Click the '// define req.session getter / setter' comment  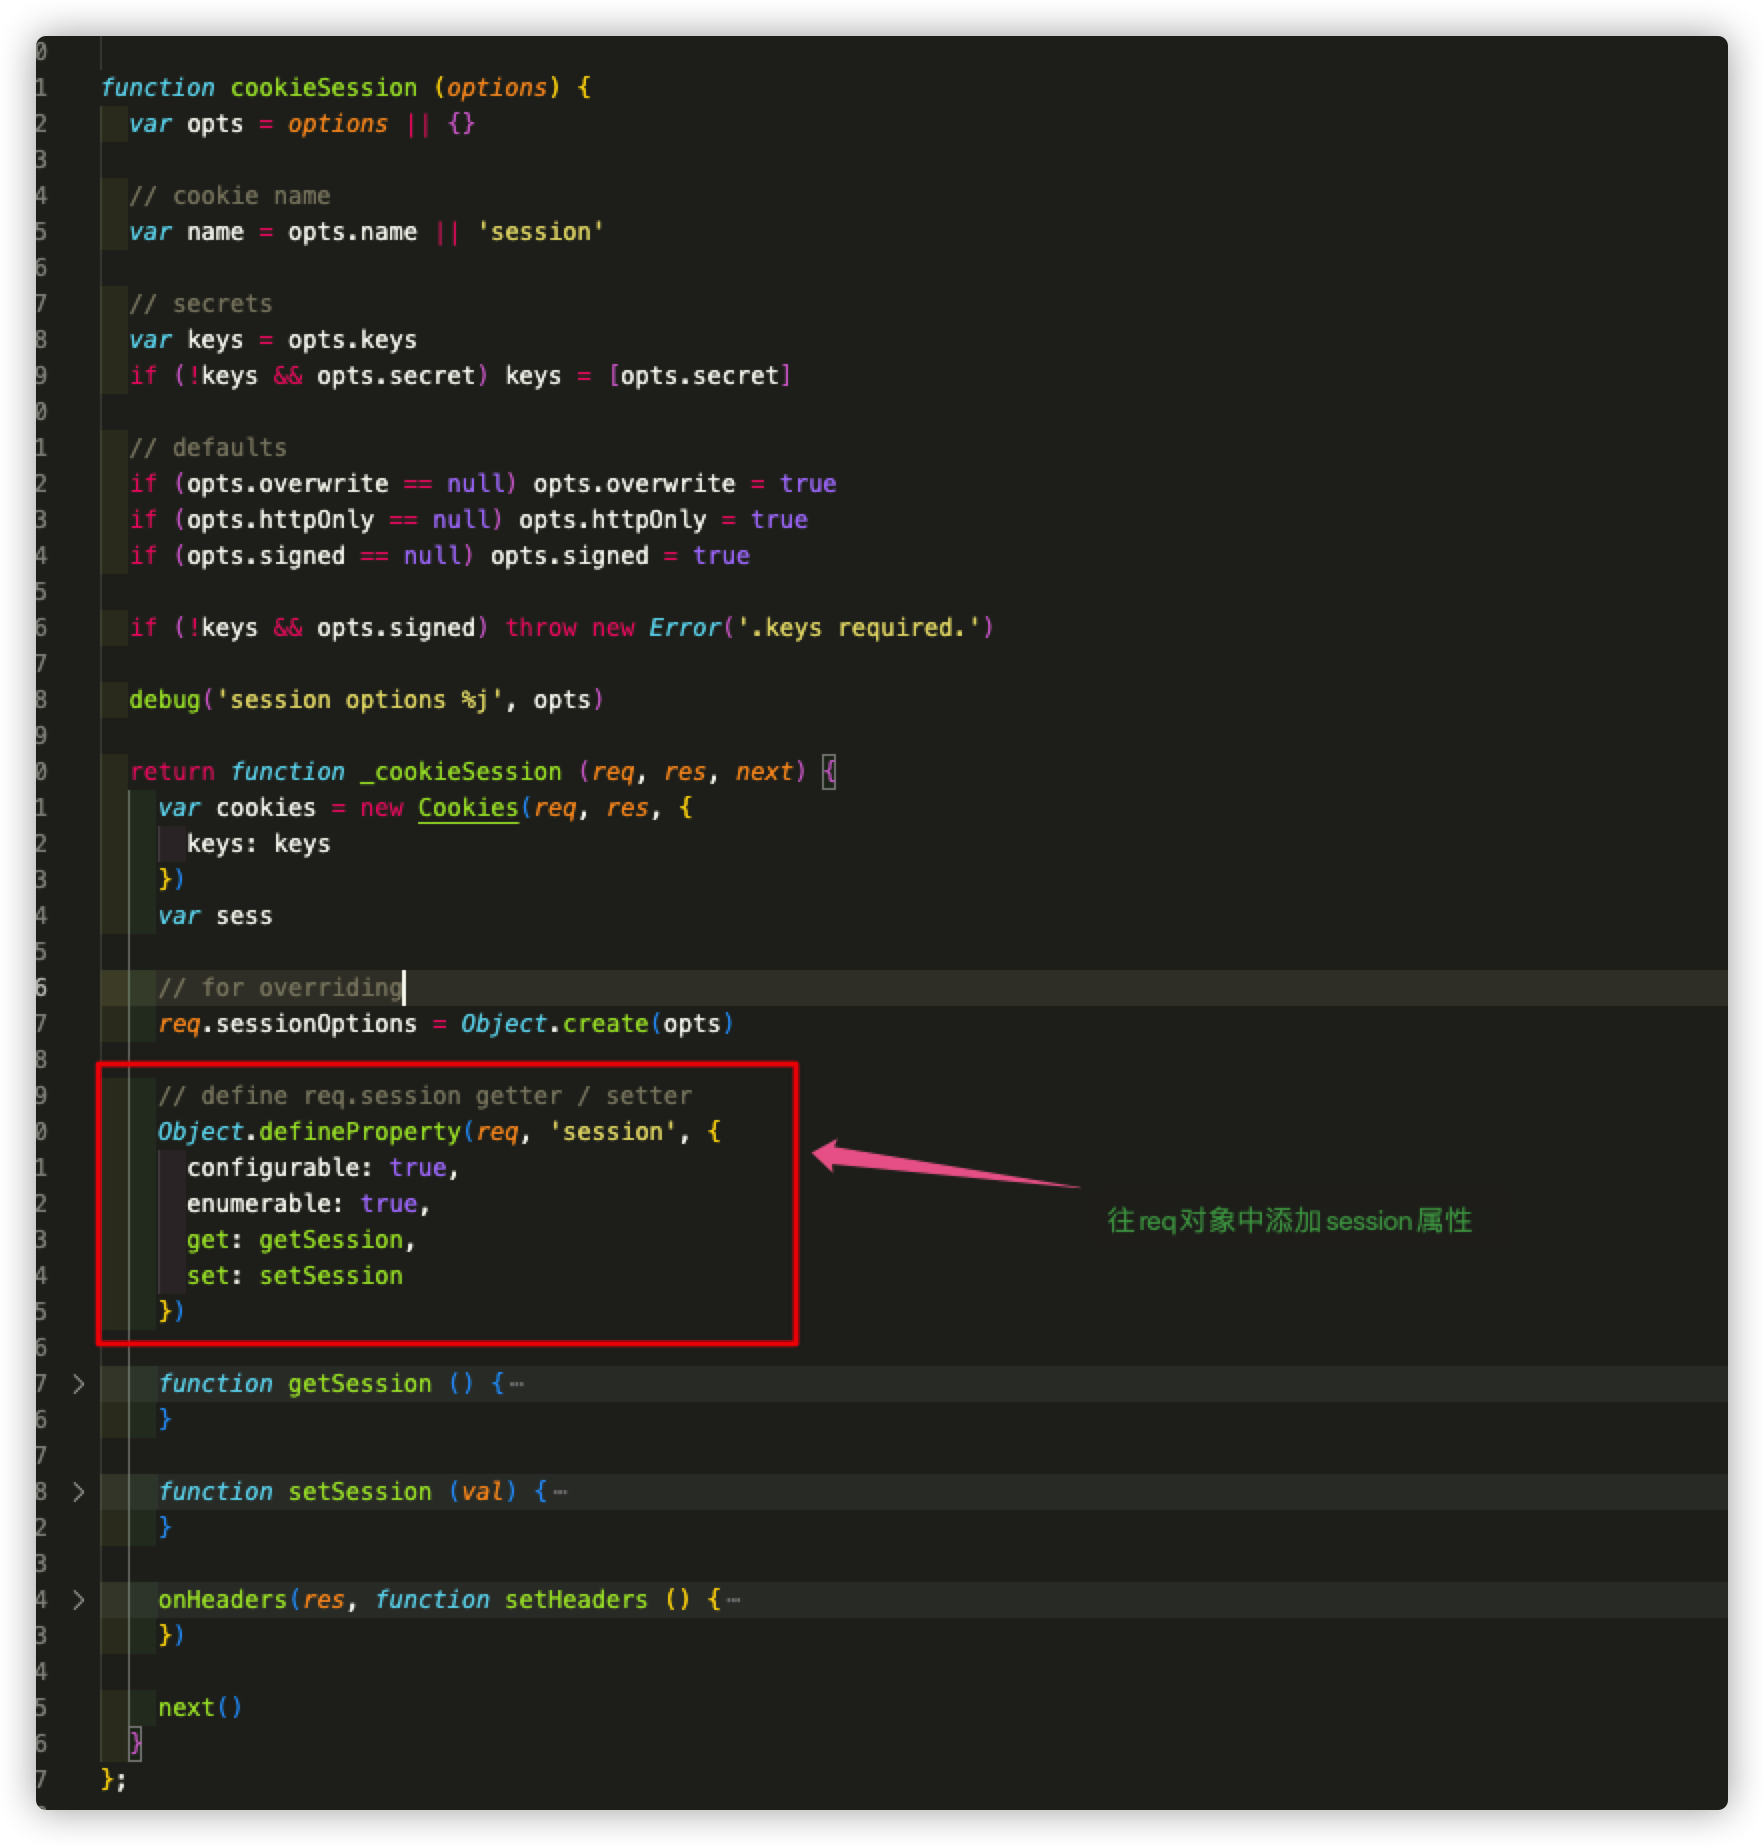(x=424, y=1096)
